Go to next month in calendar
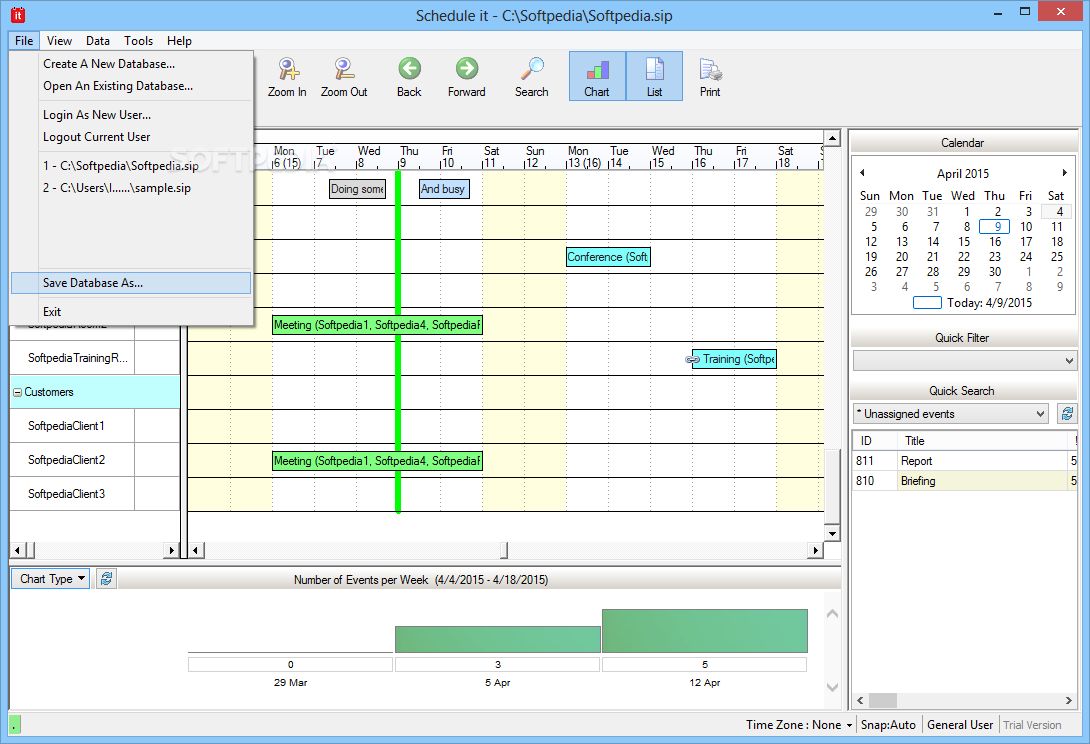1090x744 pixels. (x=1064, y=172)
